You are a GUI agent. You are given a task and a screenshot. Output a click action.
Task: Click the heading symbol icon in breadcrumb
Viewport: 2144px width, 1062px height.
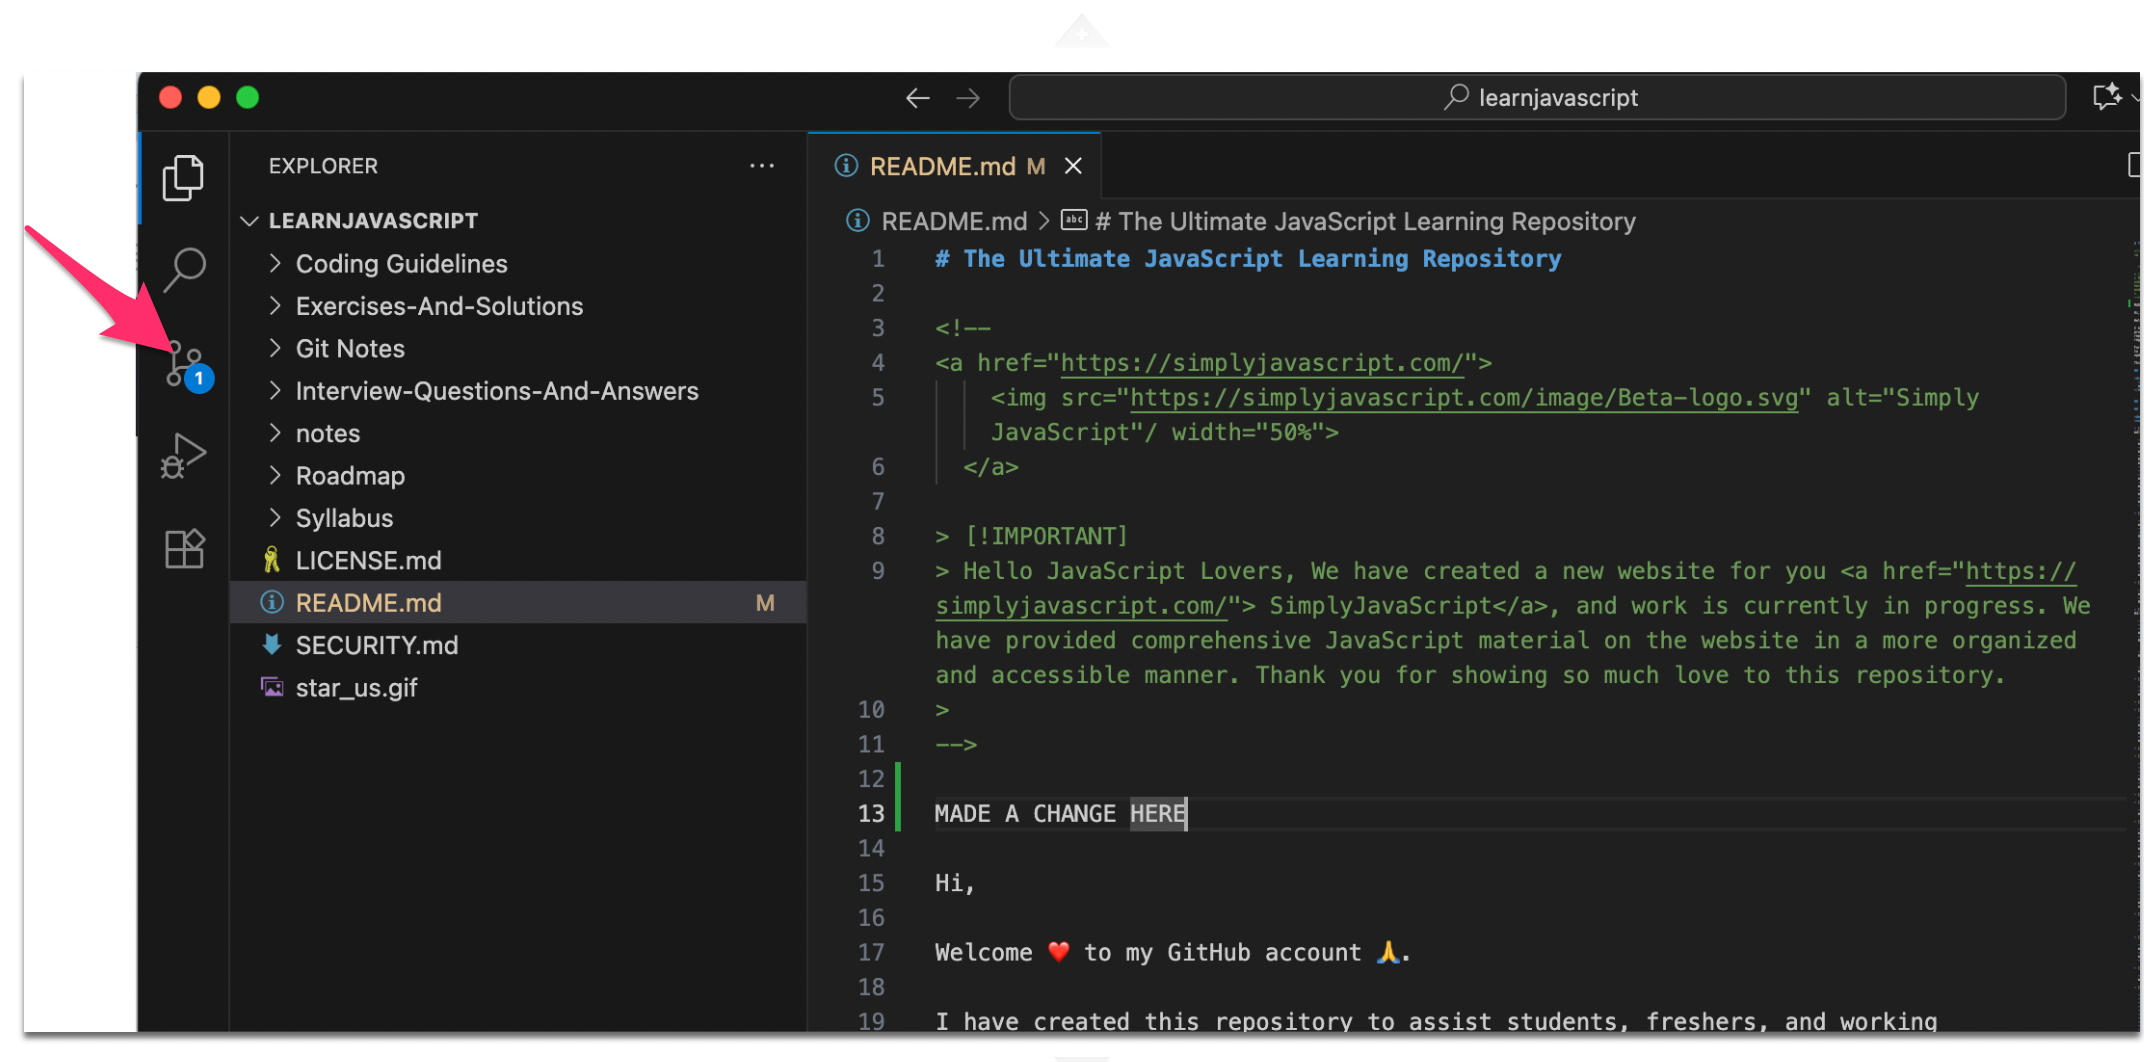[x=1074, y=220]
